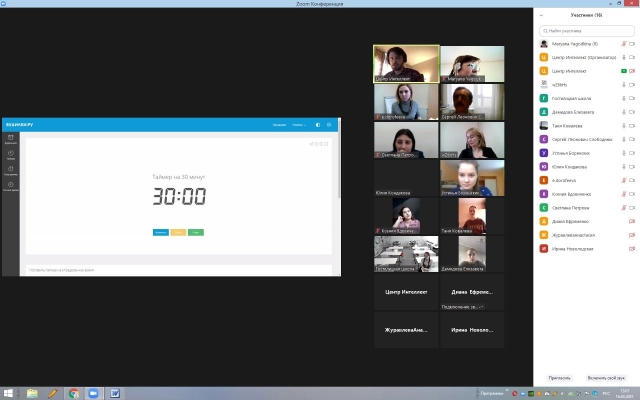Select Сергей Леонович Слободняк in participants list

click(587, 139)
